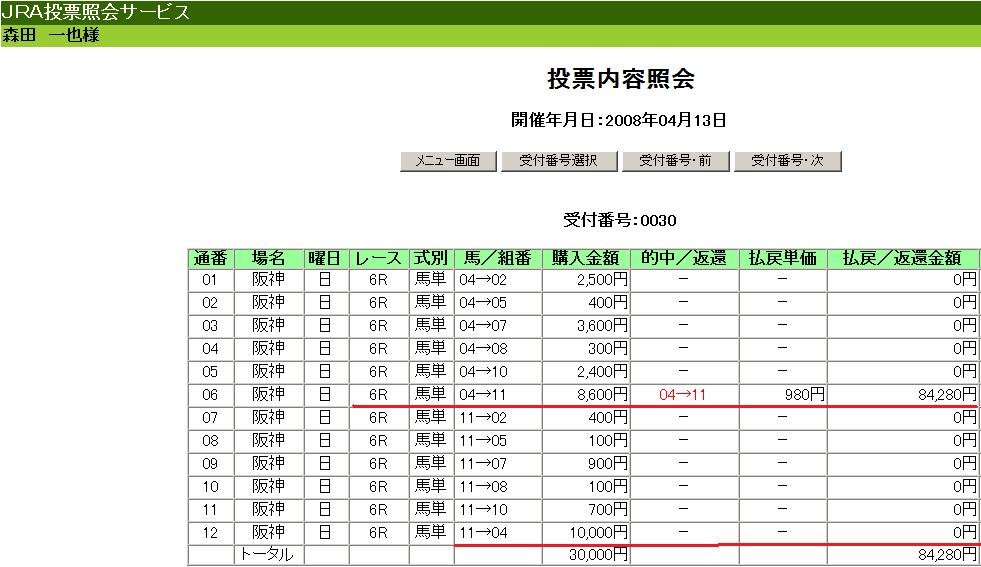Click purchase amount 8,600円

pos(602,395)
